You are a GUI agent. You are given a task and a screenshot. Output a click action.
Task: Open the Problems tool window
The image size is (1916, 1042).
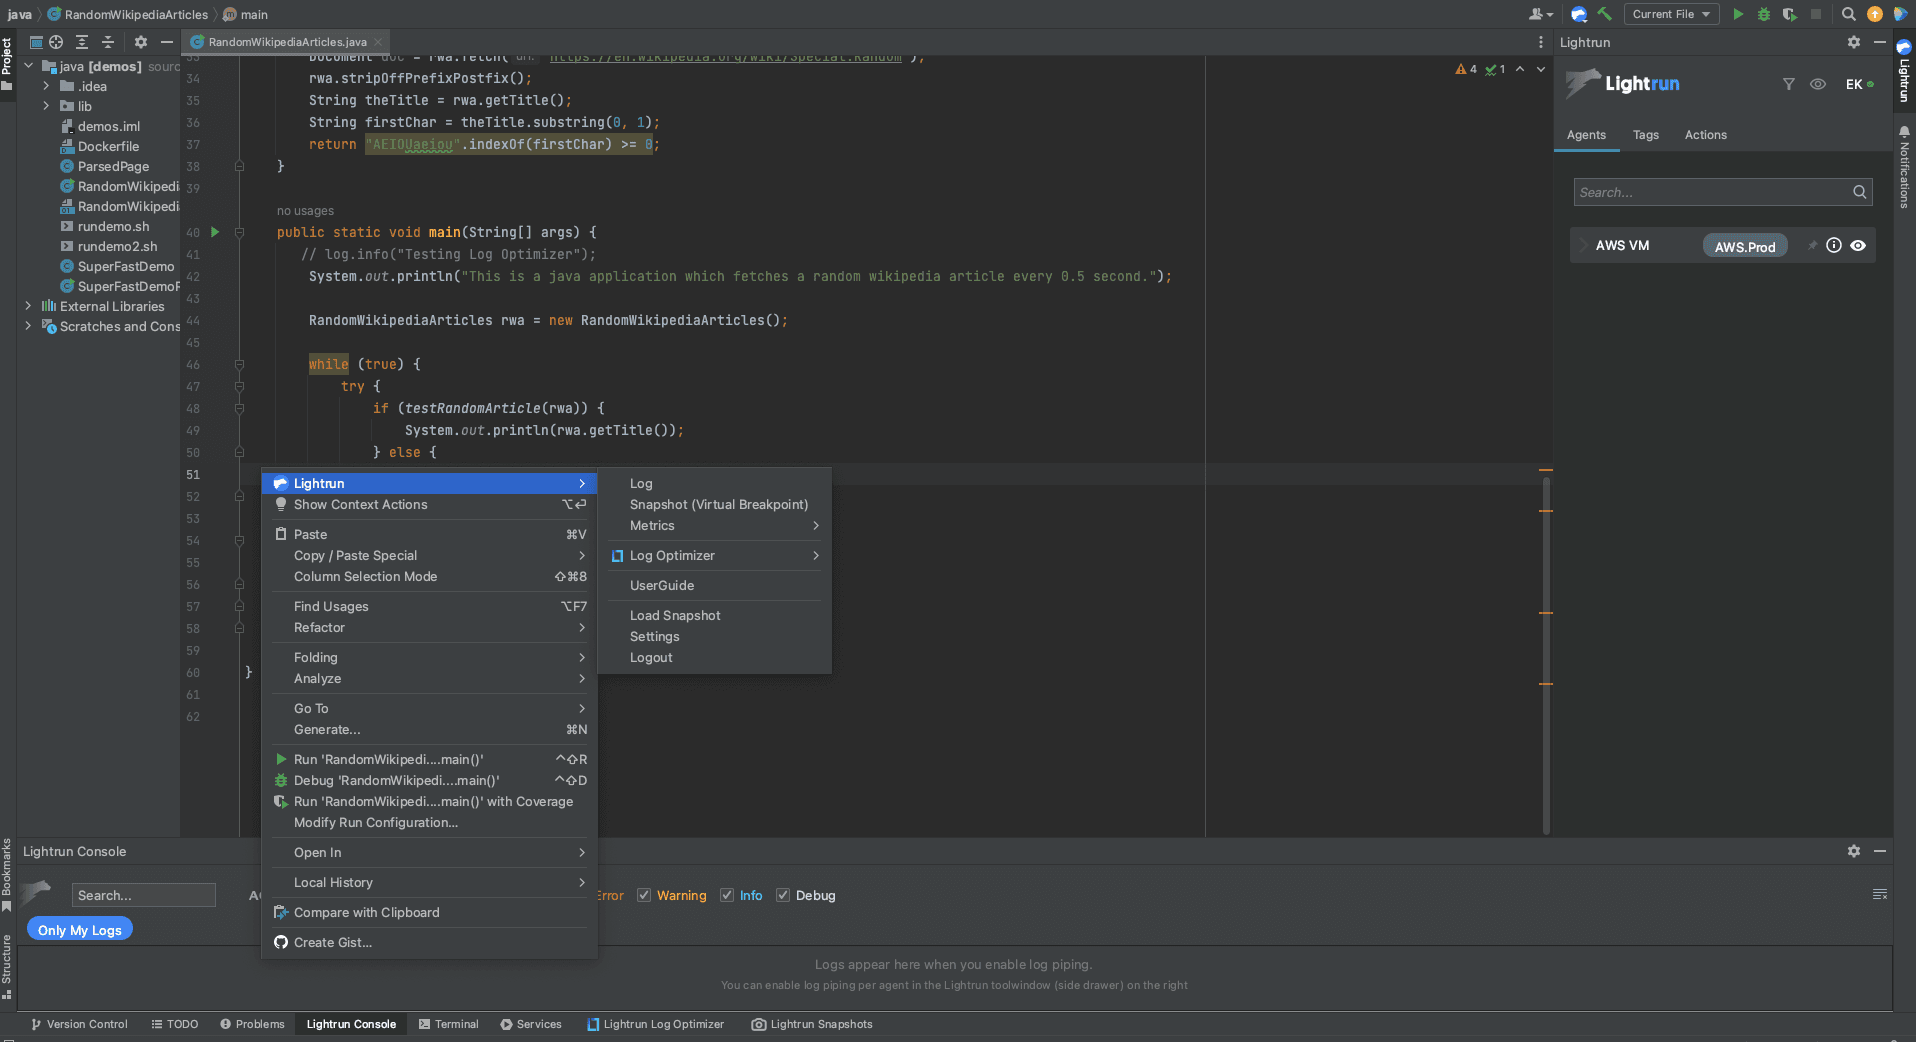click(252, 1024)
